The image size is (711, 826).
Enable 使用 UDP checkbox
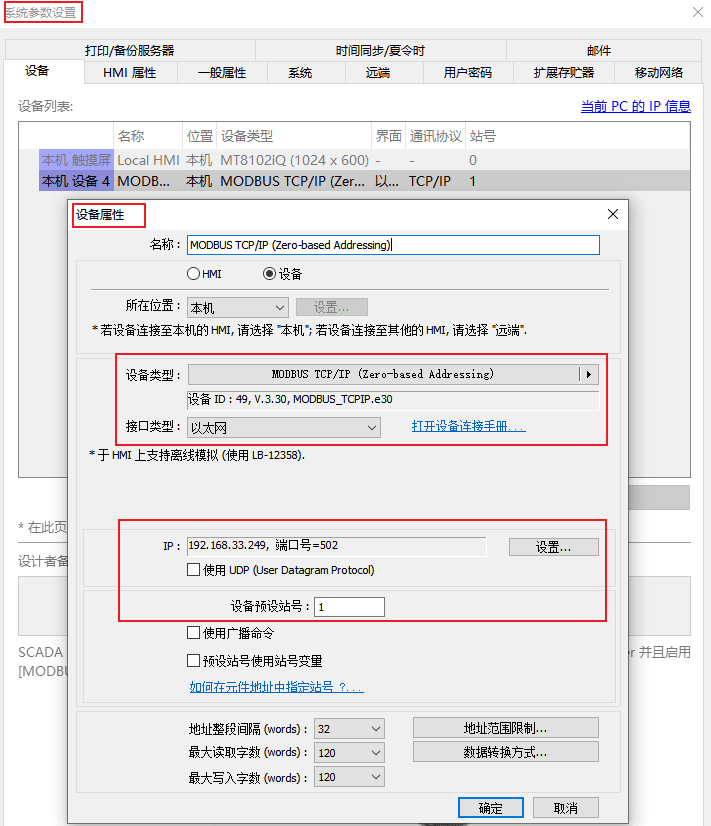[x=194, y=570]
